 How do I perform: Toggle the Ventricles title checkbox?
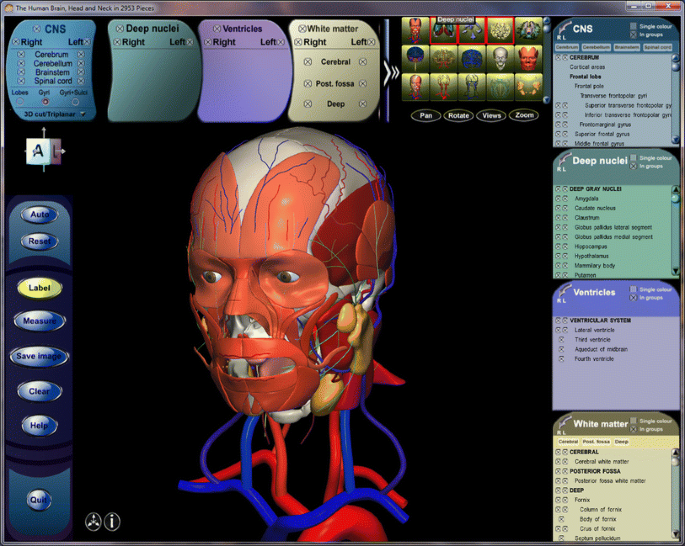[x=217, y=28]
